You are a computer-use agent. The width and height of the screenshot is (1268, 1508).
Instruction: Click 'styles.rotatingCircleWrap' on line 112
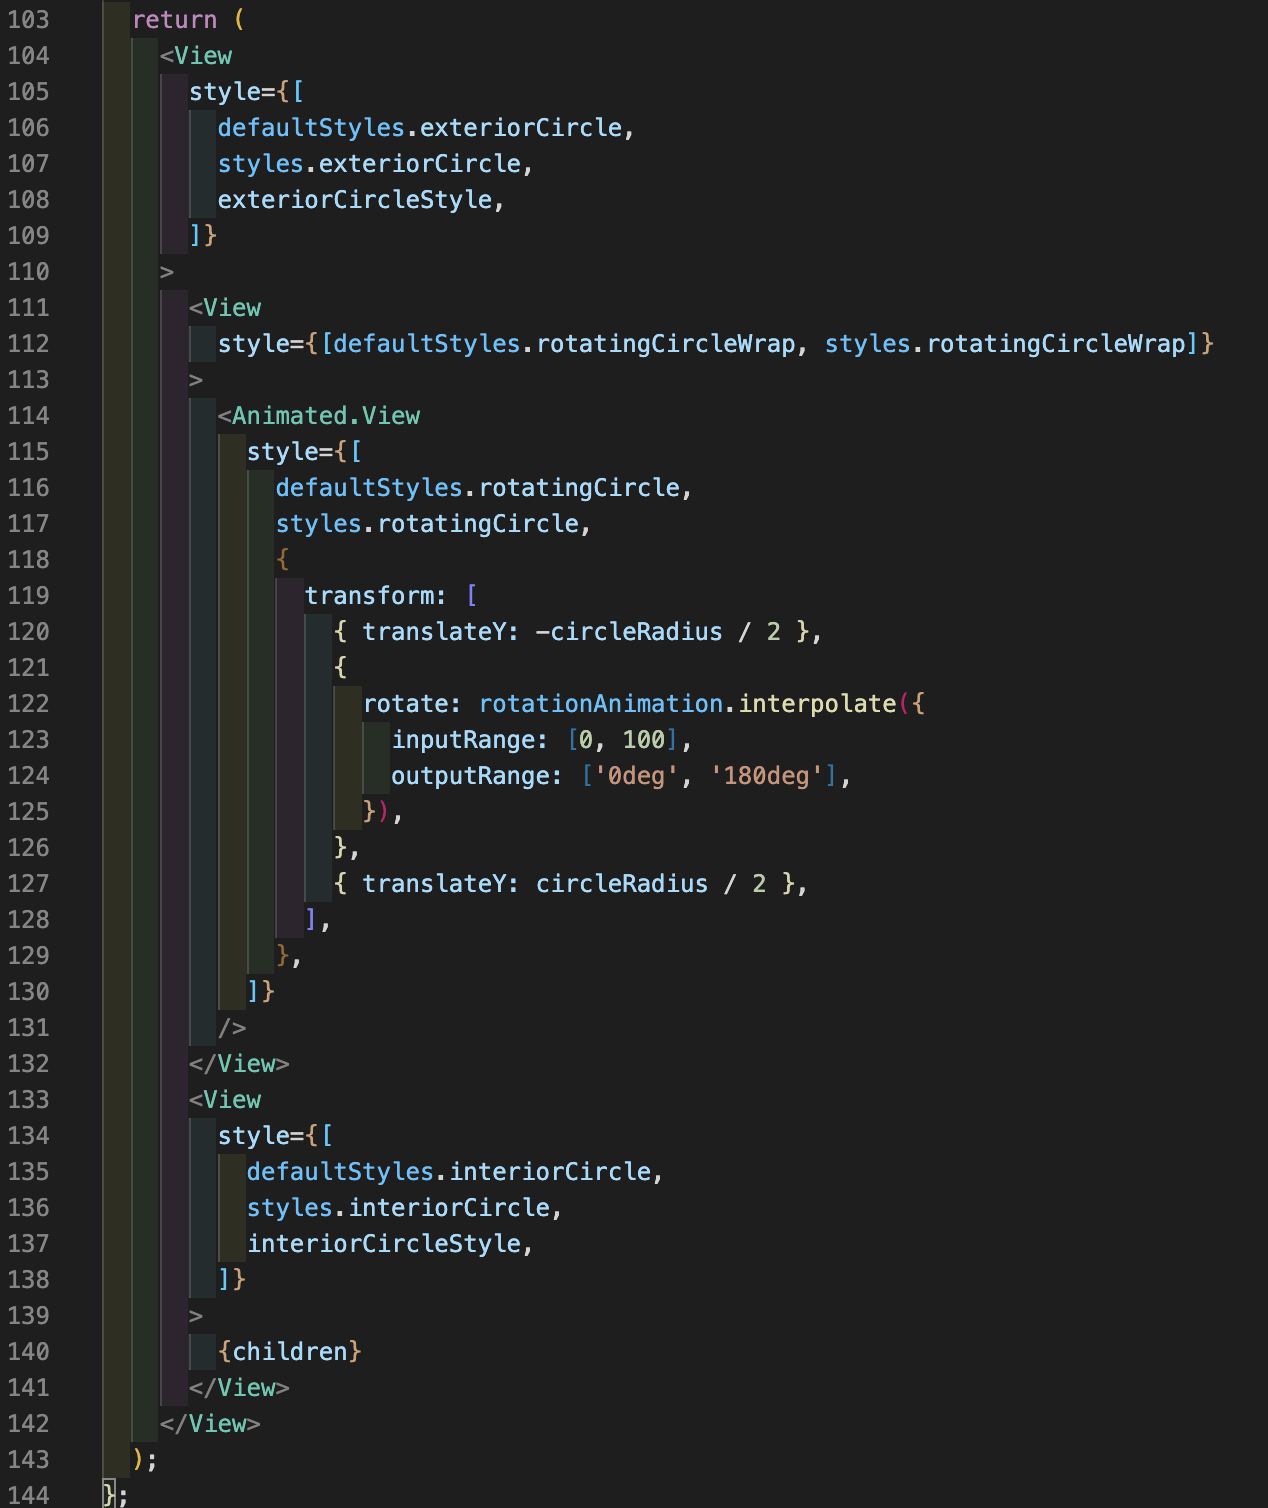click(1005, 343)
